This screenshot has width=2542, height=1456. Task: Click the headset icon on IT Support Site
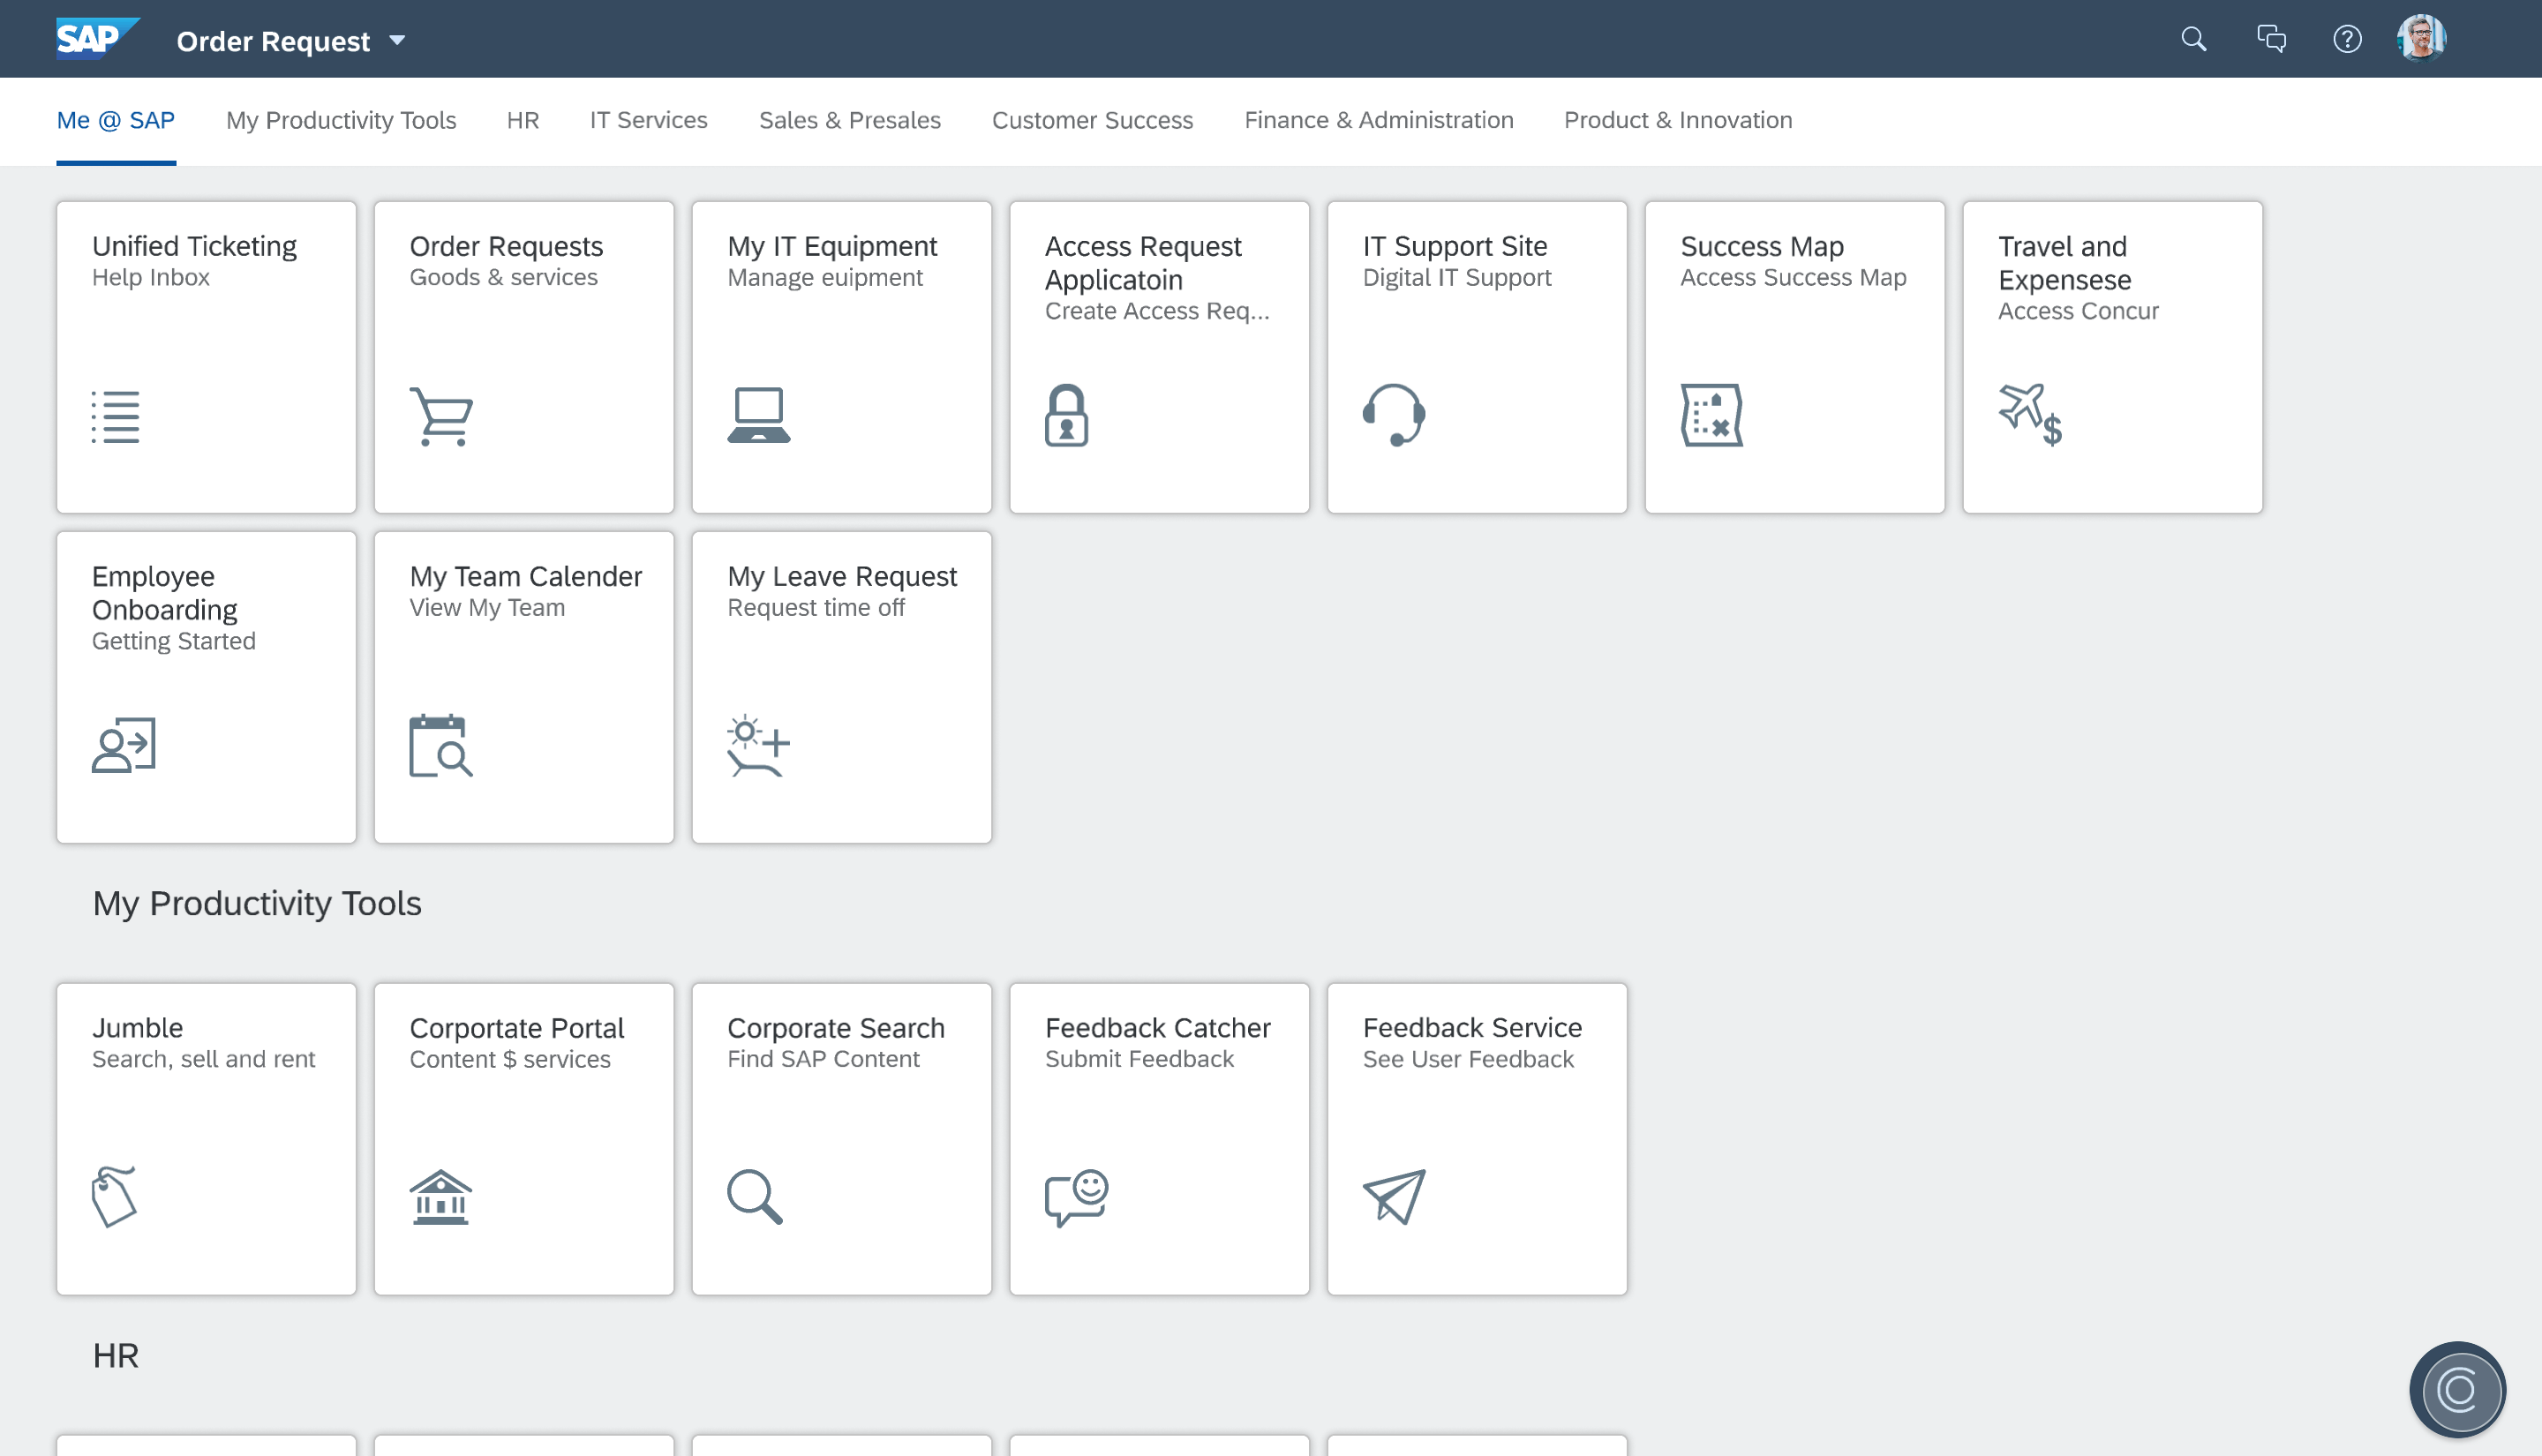[1393, 415]
